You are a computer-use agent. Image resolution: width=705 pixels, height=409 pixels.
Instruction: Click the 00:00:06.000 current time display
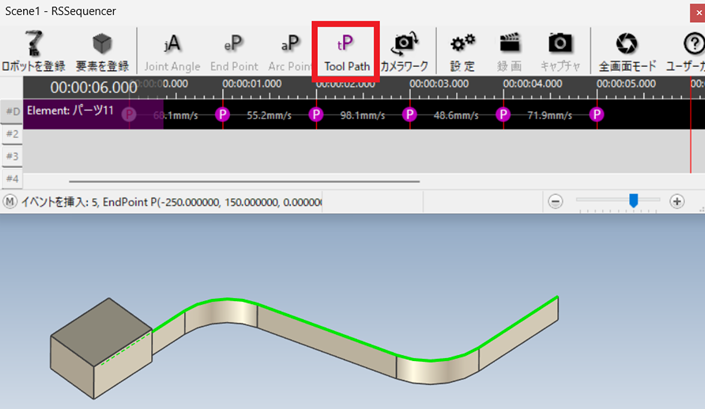coord(94,87)
